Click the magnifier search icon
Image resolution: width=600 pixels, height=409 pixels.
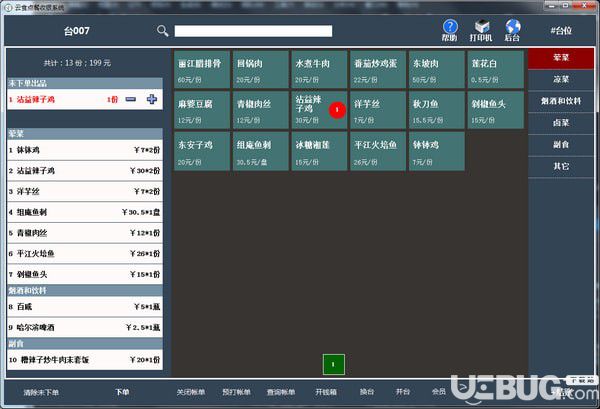click(162, 31)
